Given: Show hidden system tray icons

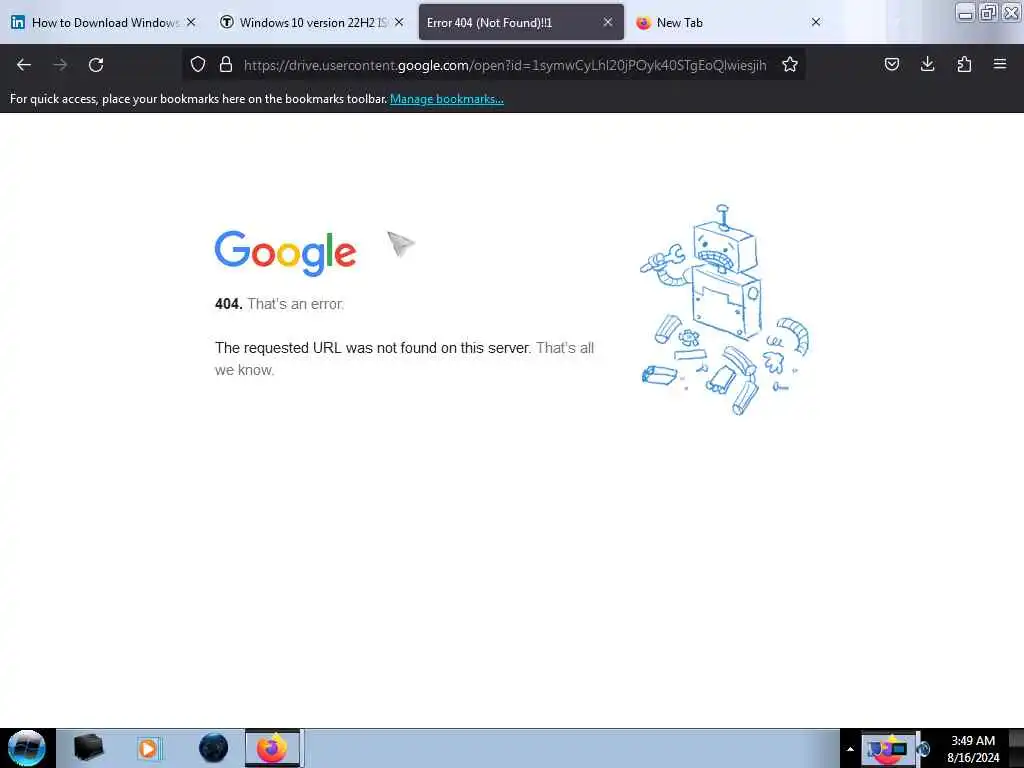Looking at the screenshot, I should [850, 749].
